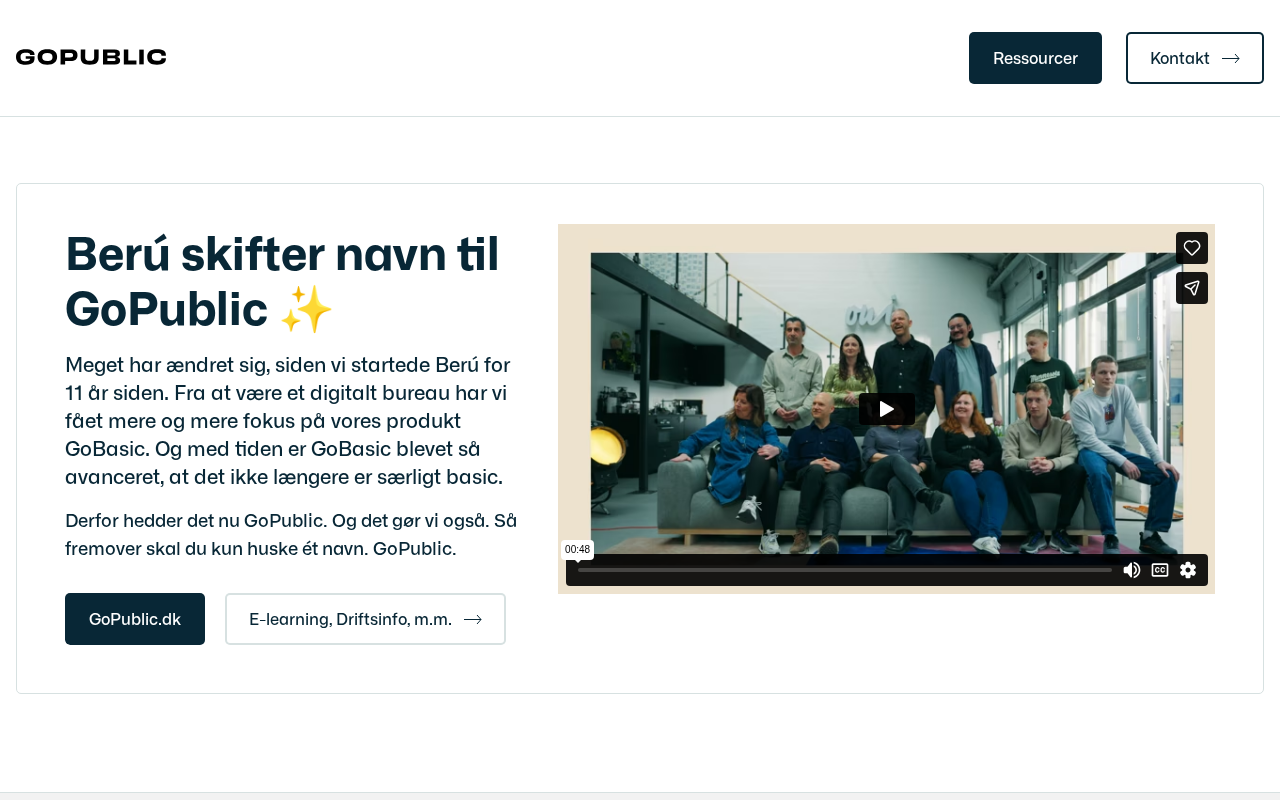
Task: Click the GoPublic logo in header
Action: pos(91,57)
